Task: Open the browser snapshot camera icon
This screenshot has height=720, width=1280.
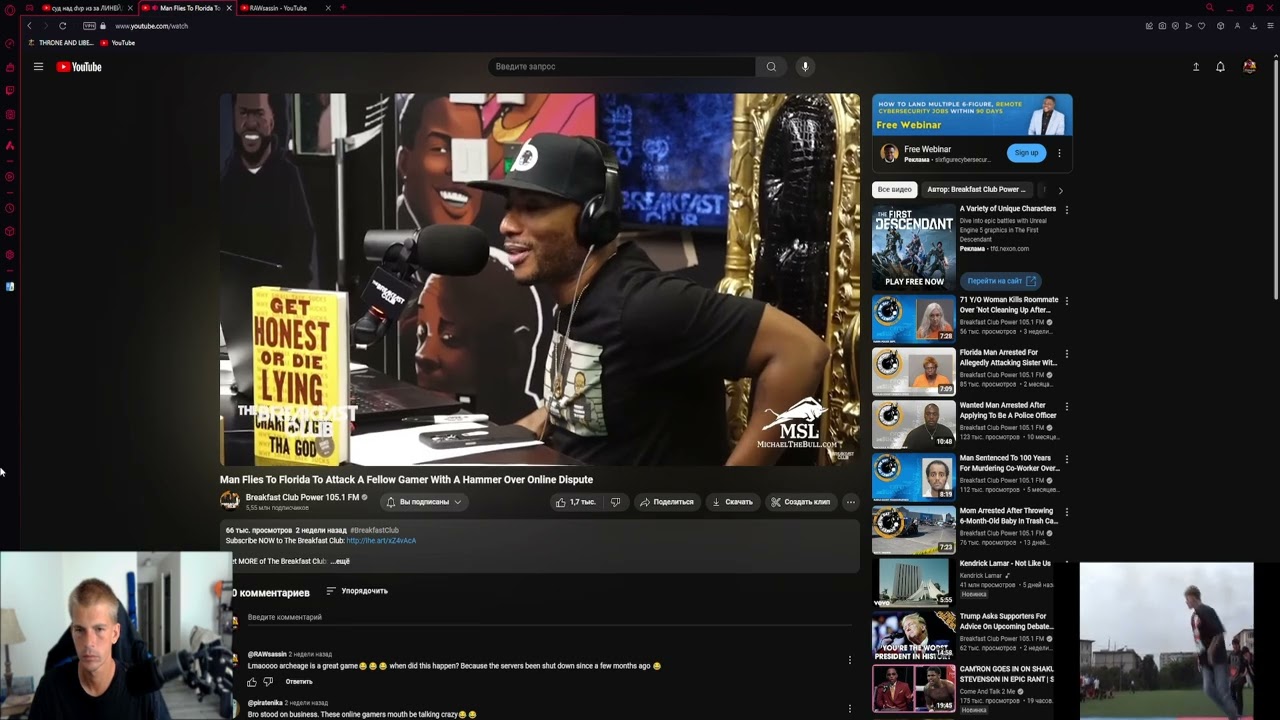Action: click(x=1162, y=26)
